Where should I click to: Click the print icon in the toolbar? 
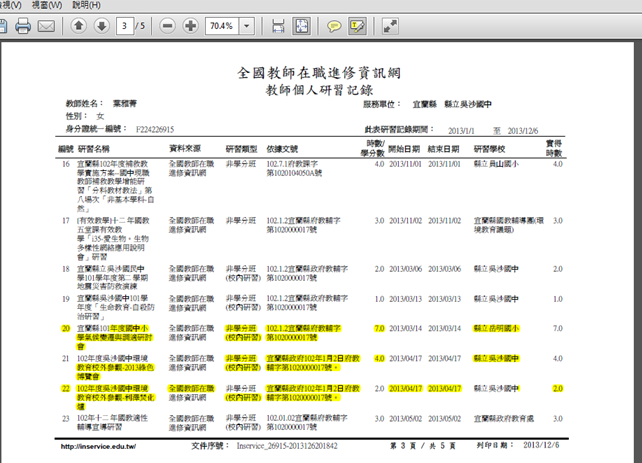coord(21,25)
